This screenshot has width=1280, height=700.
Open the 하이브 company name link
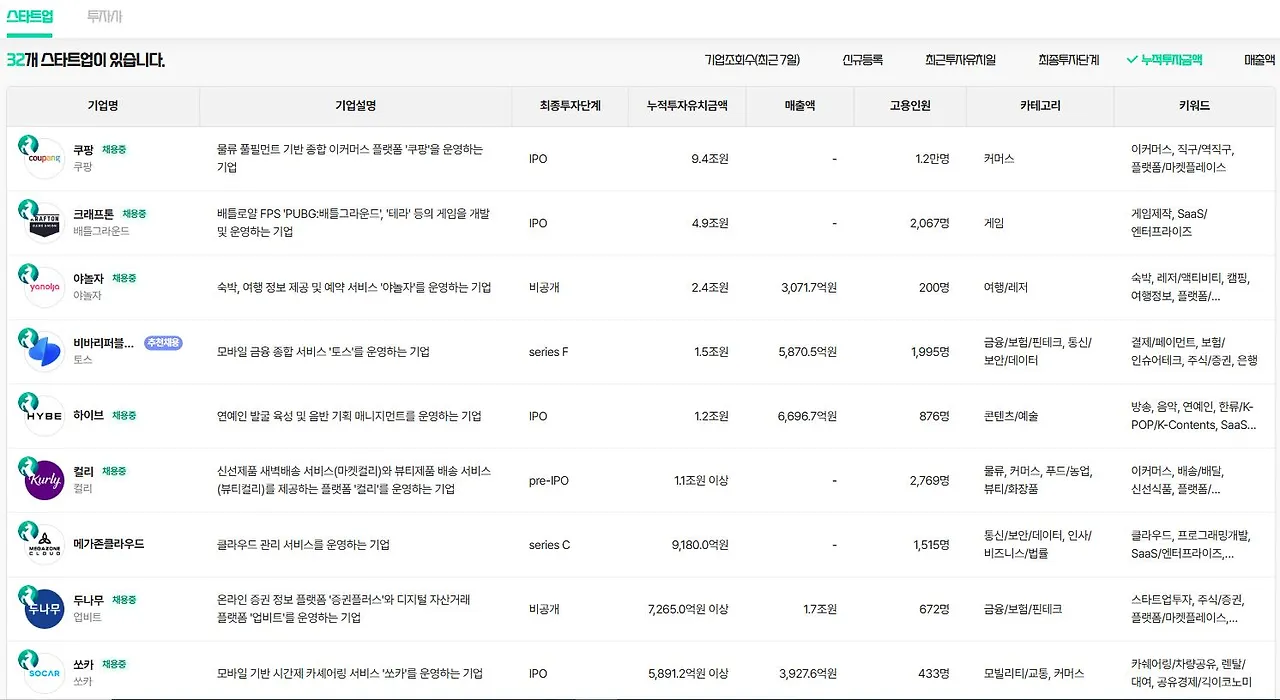(x=88, y=415)
